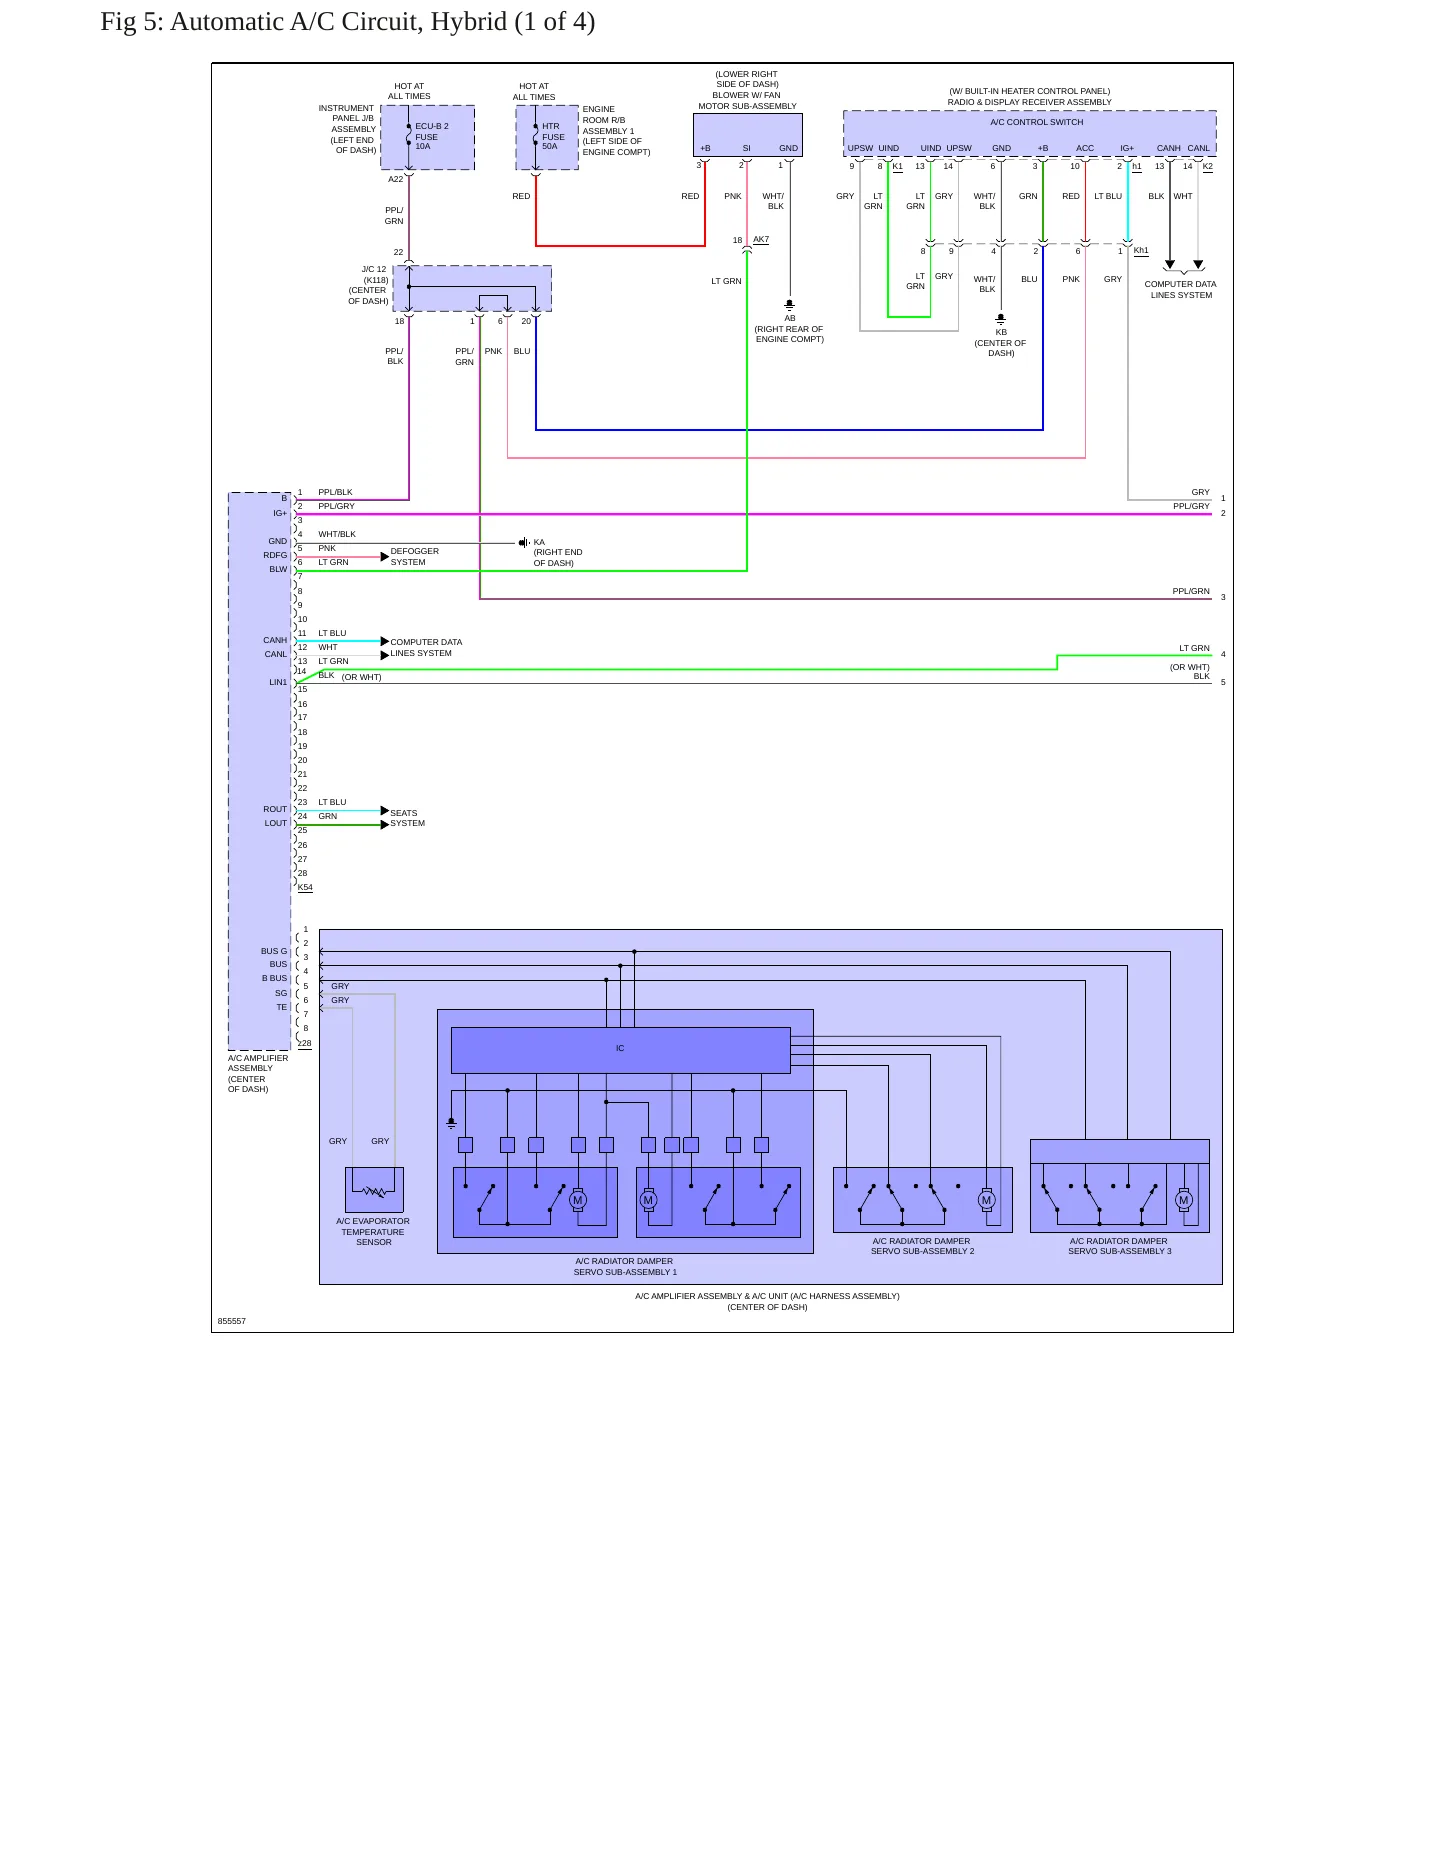Select the 'HTR FUSE 50A' fuse label
Screen dimensions: 1445x1870
click(x=553, y=137)
